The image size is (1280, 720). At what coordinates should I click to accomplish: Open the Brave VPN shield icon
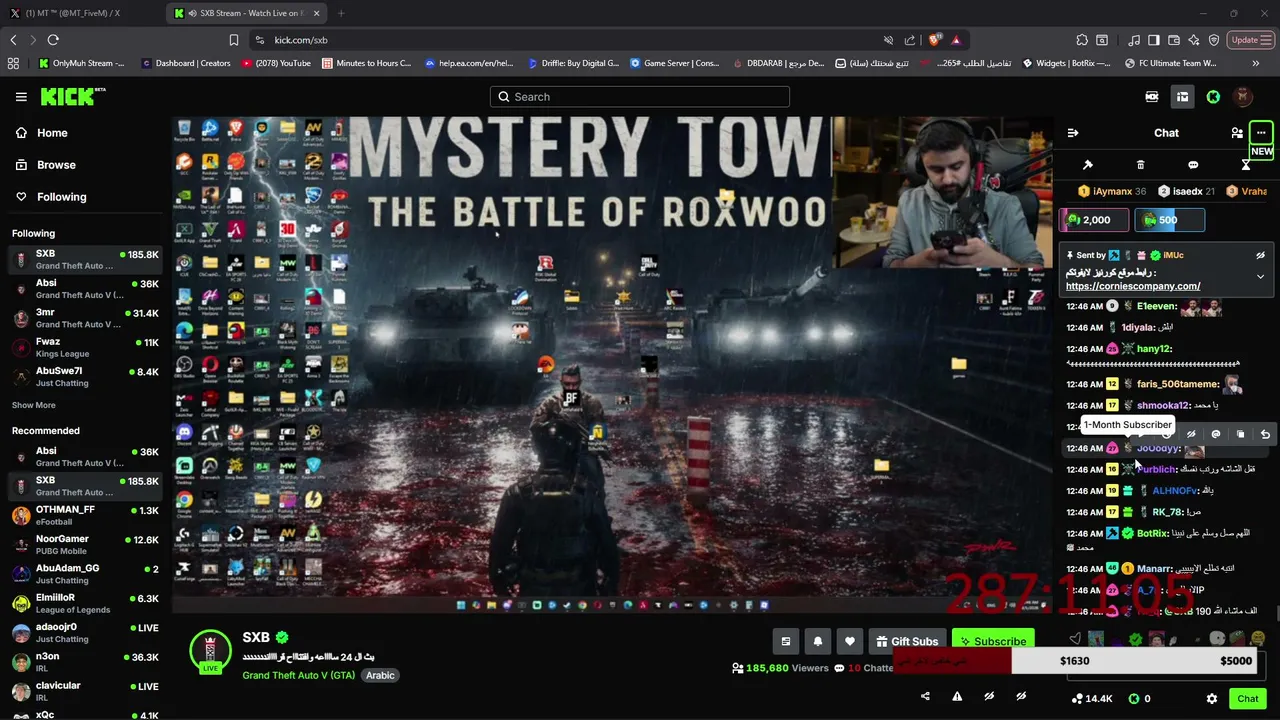[x=1214, y=40]
